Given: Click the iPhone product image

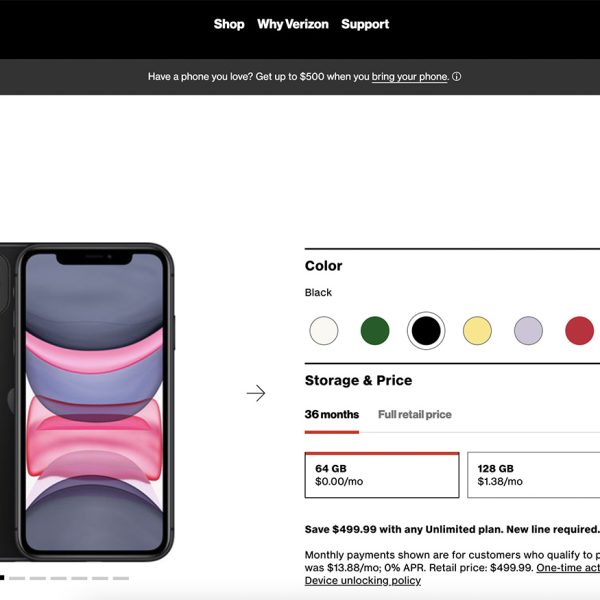Looking at the screenshot, I should coord(87,402).
